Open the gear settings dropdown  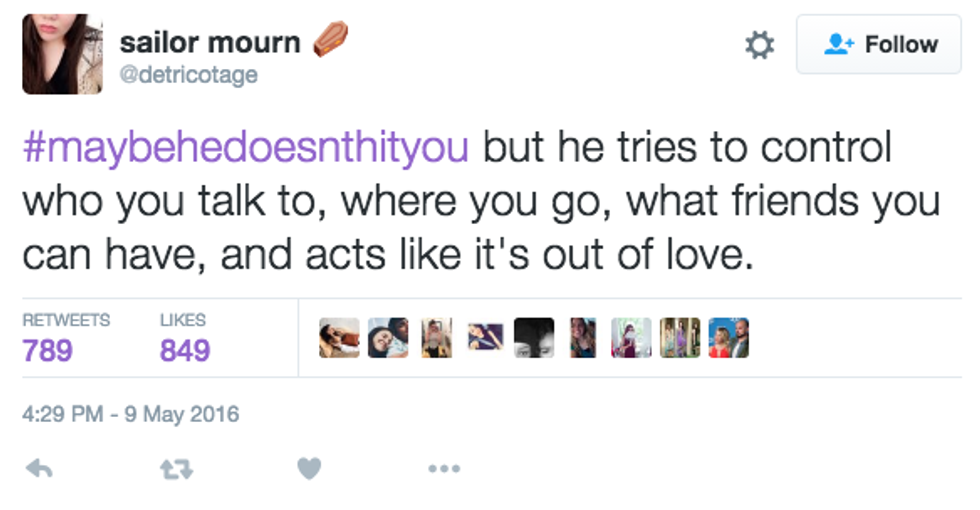[760, 45]
